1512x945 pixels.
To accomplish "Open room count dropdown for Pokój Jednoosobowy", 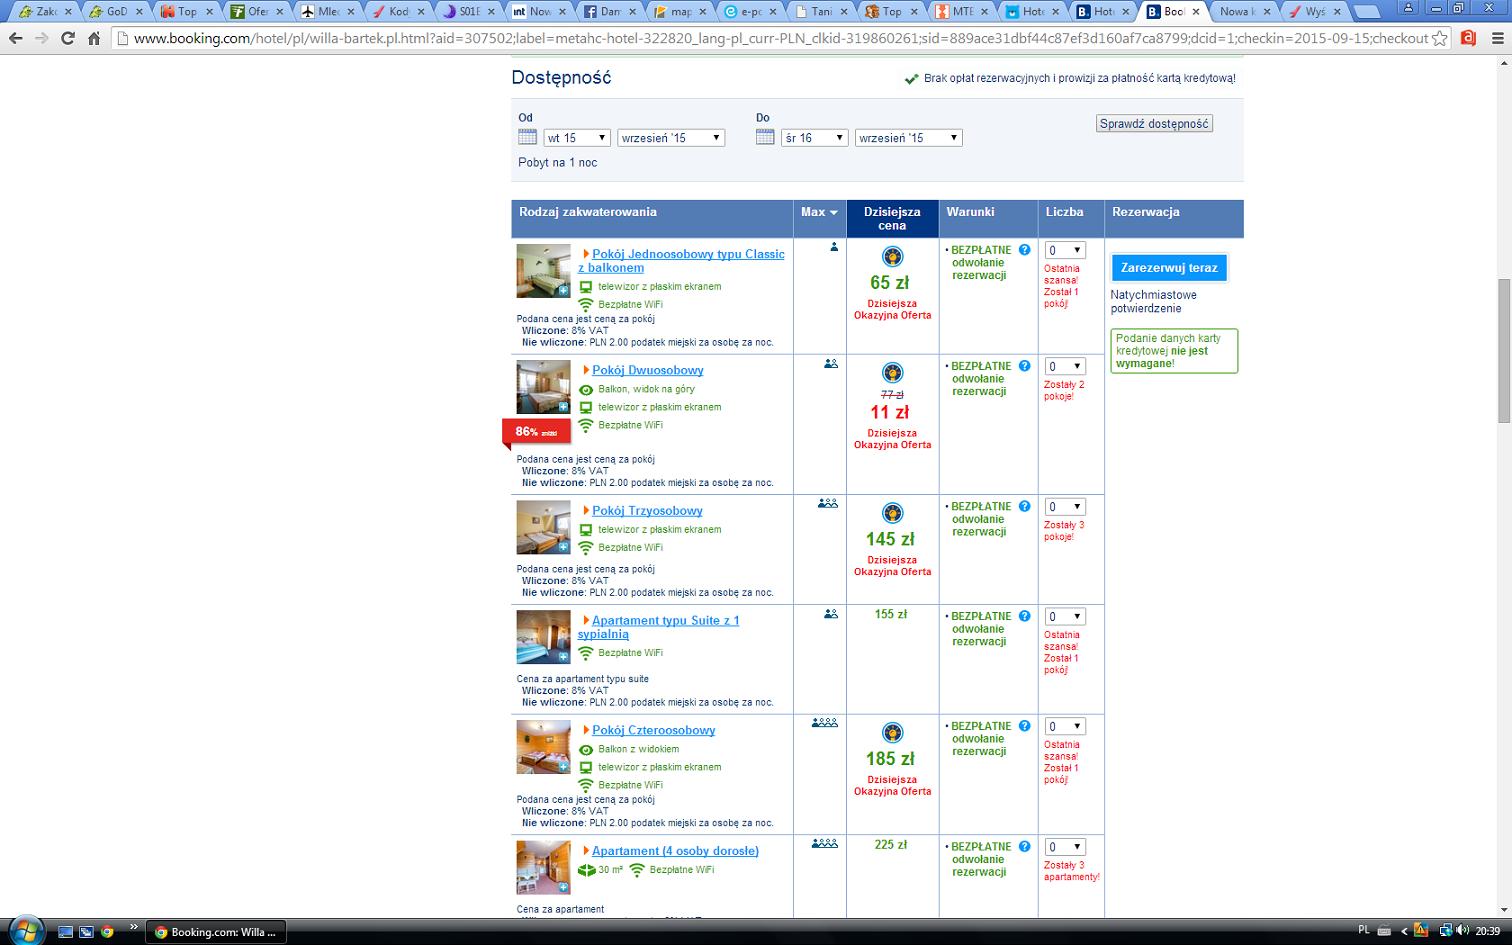I will 1065,250.
